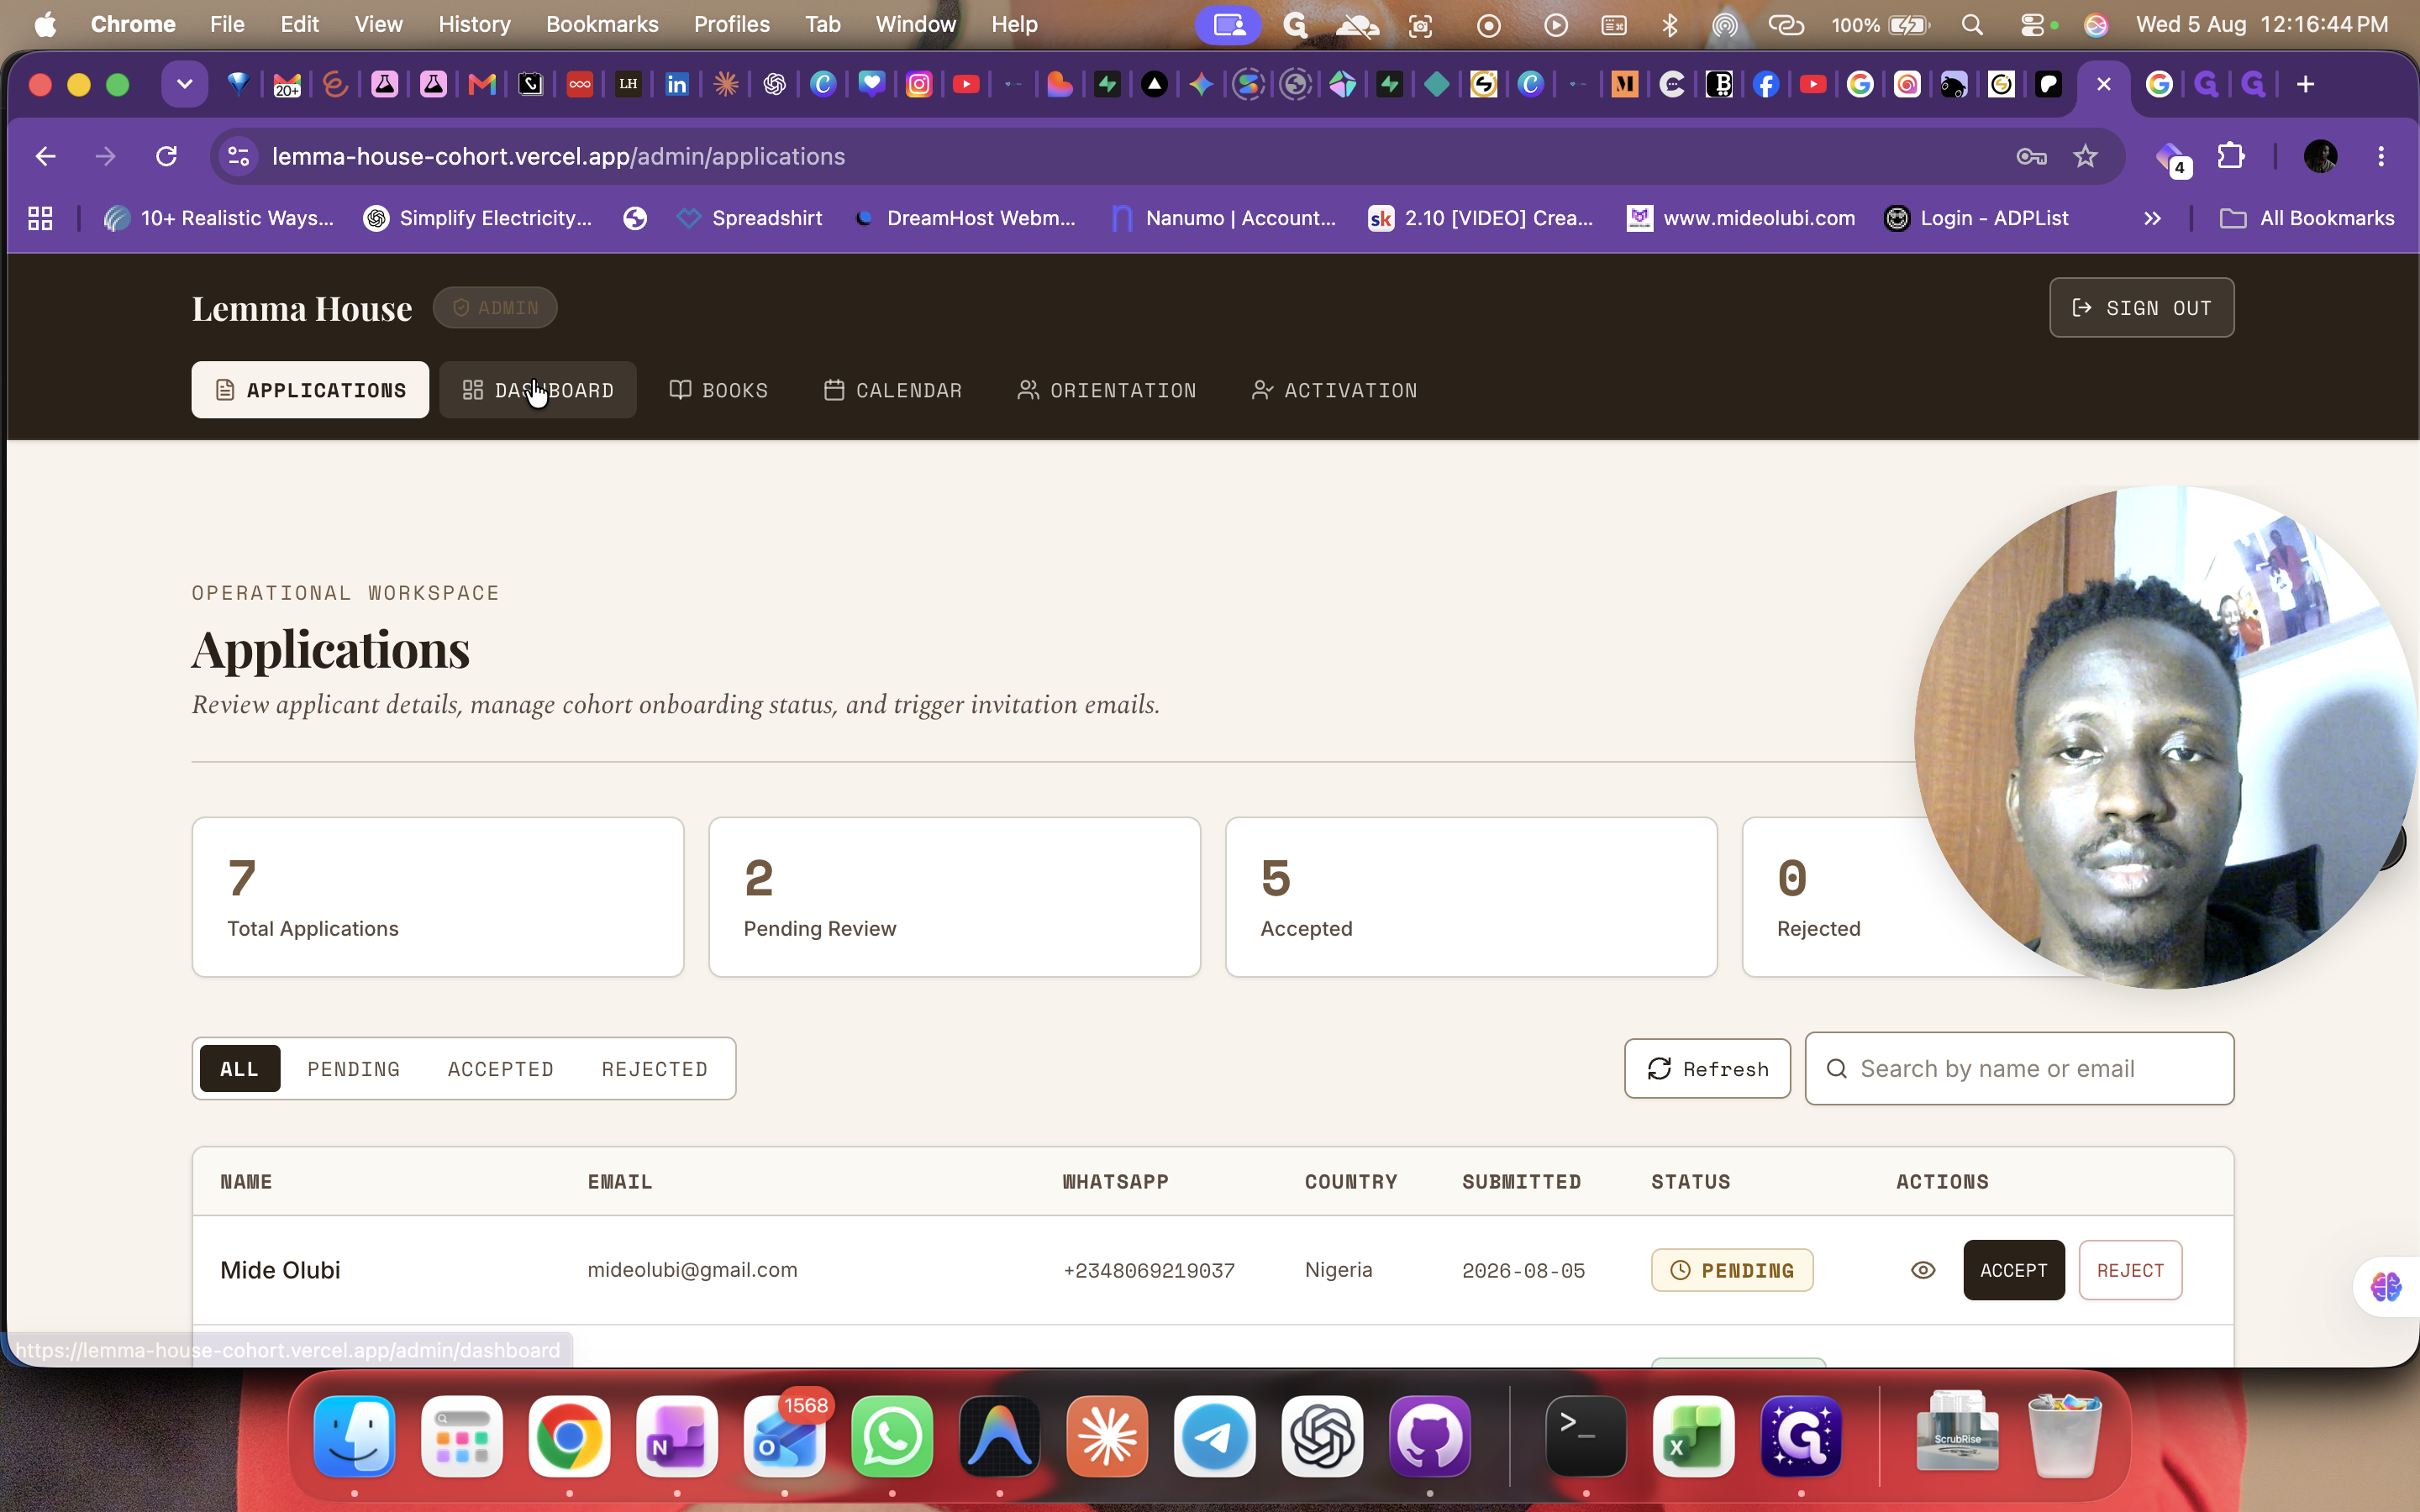The height and width of the screenshot is (1512, 2420).
Task: Switch to the Orientation admin tab
Action: pyautogui.click(x=1107, y=390)
